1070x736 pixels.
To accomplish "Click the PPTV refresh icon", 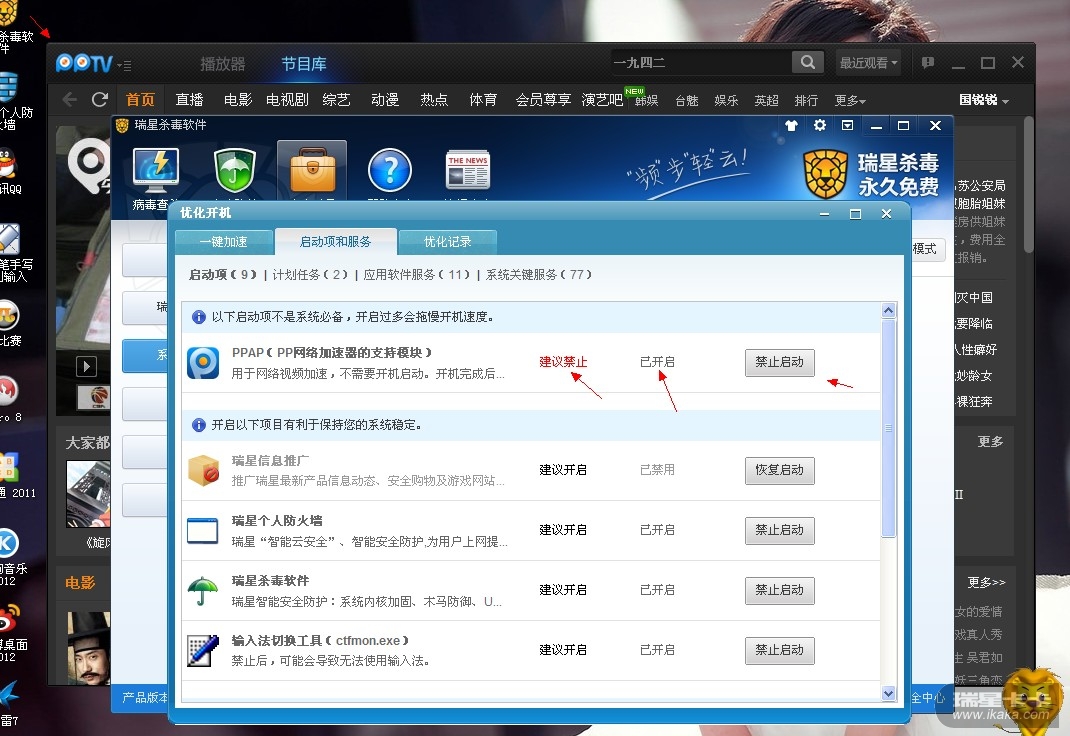I will [100, 100].
